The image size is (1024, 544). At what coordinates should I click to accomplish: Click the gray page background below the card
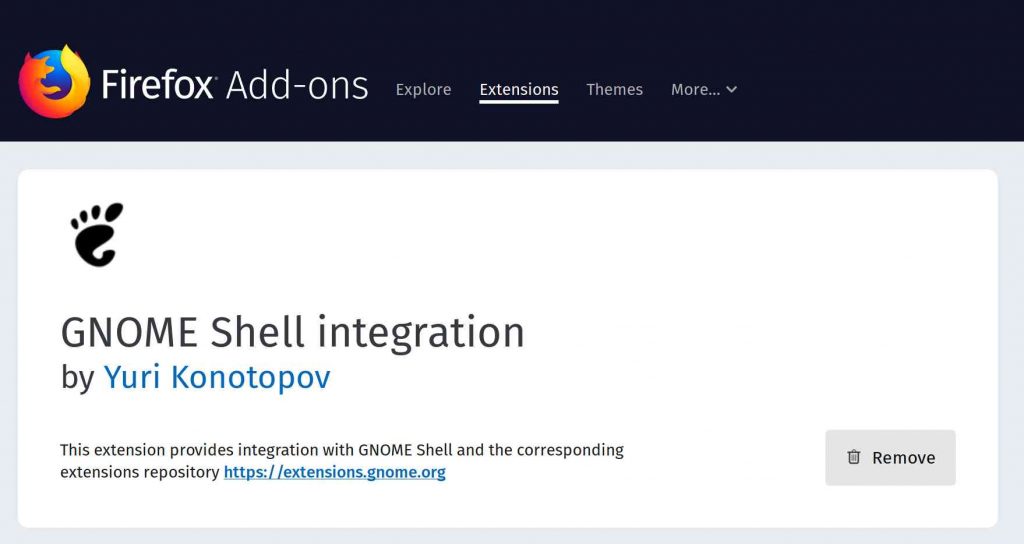tap(500, 536)
